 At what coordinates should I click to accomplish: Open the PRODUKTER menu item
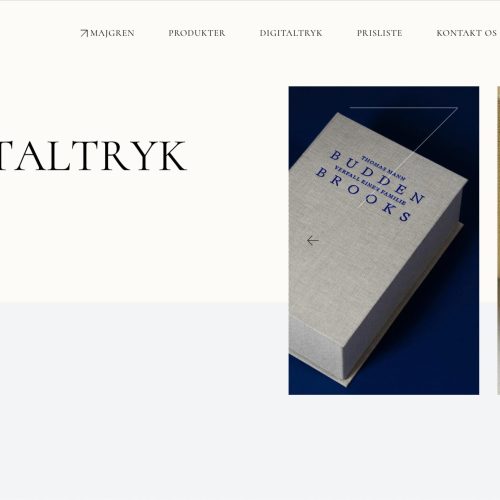tap(197, 33)
